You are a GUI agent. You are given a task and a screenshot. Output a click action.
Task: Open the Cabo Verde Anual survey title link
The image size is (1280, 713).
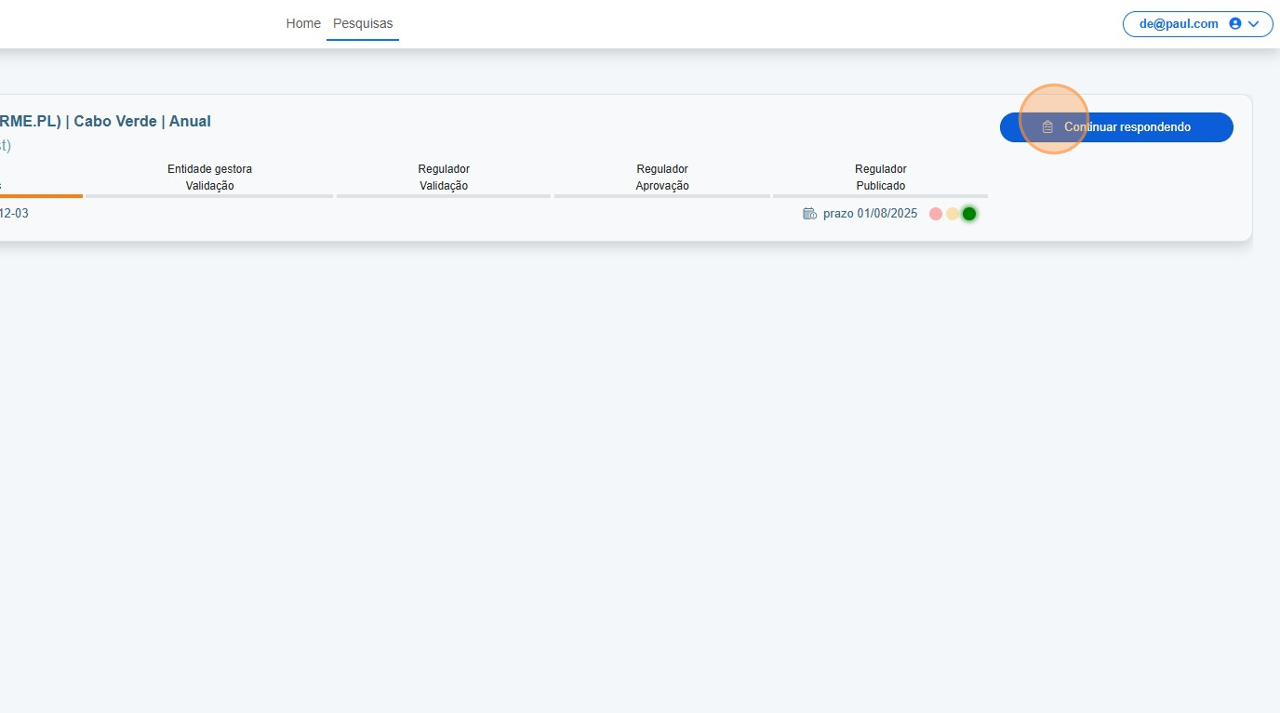105,120
